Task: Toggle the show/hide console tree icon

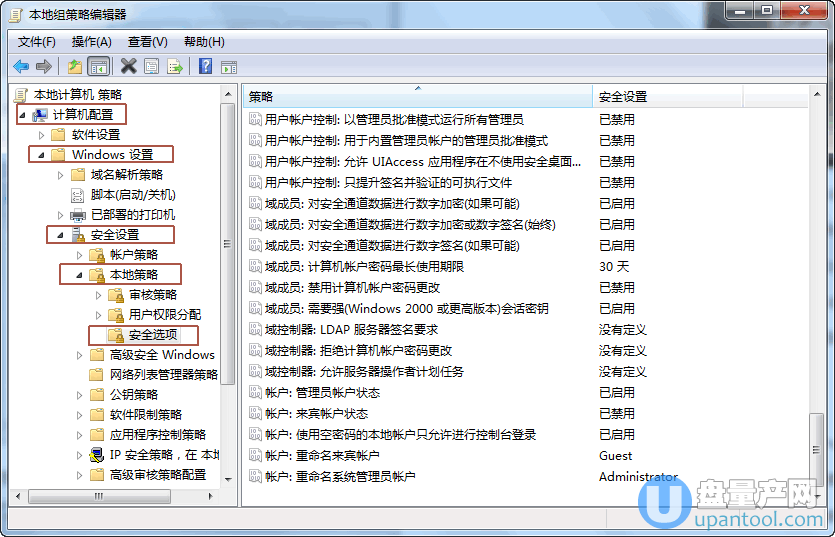Action: pos(98,67)
